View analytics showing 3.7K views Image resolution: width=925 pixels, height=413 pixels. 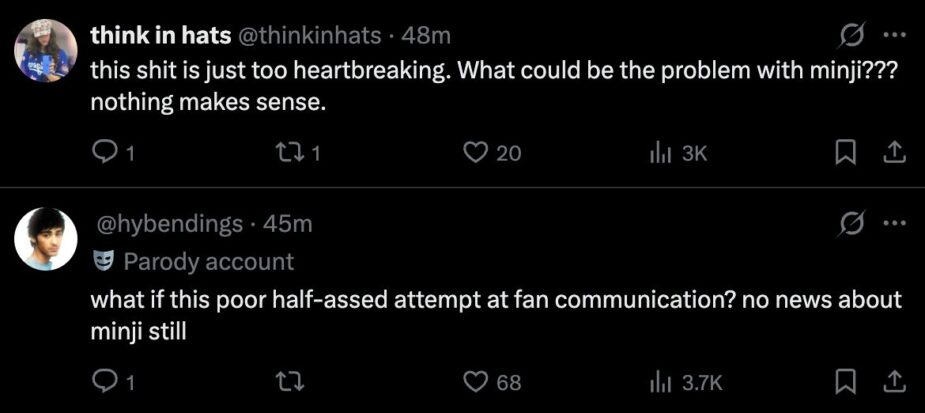click(x=659, y=381)
